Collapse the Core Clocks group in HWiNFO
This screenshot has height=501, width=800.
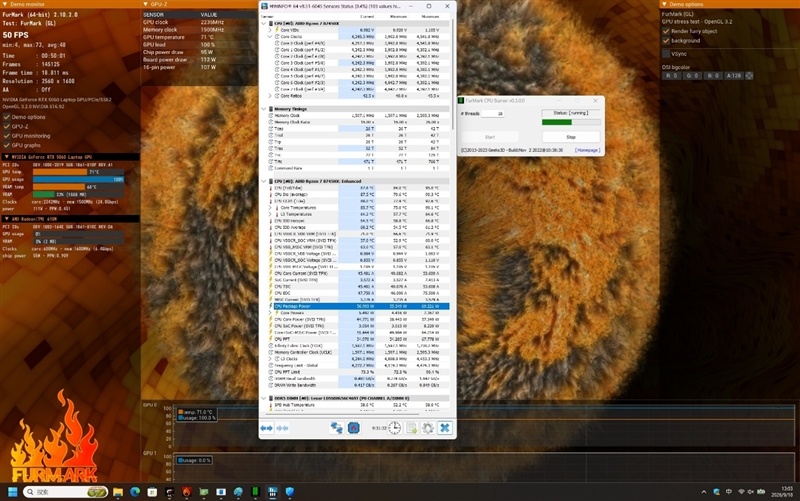click(270, 37)
